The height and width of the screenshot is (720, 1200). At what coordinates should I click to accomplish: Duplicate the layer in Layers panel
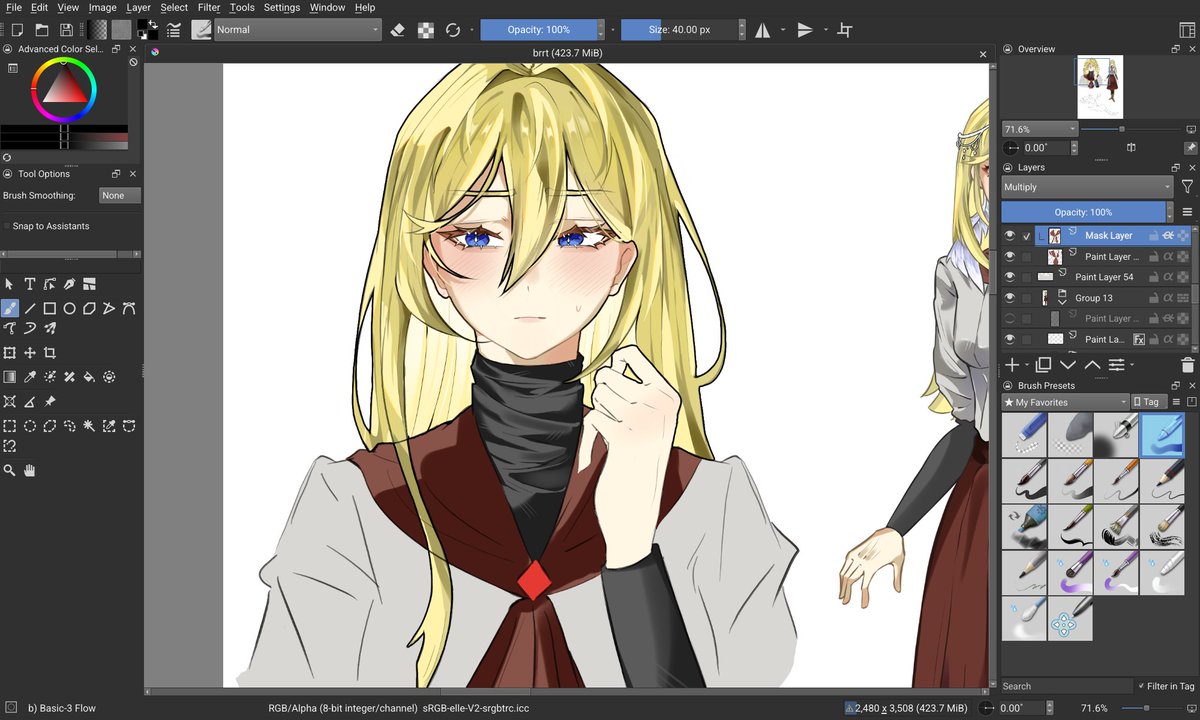point(1043,365)
